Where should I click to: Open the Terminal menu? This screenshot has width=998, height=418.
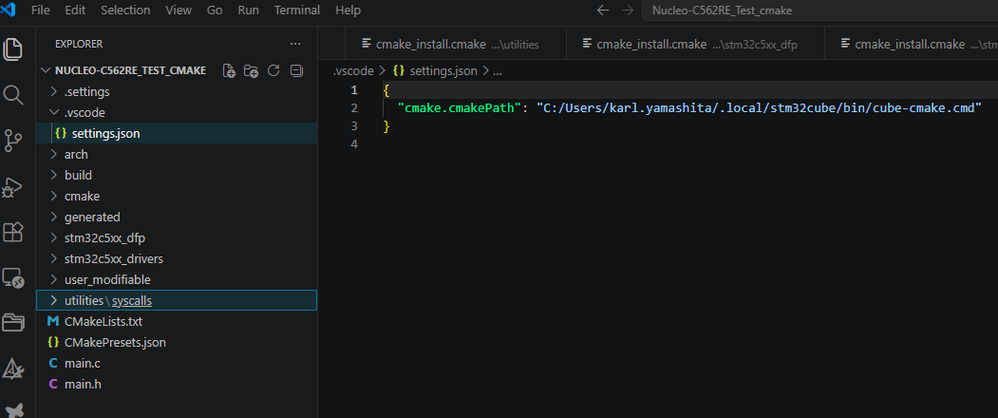tap(297, 10)
